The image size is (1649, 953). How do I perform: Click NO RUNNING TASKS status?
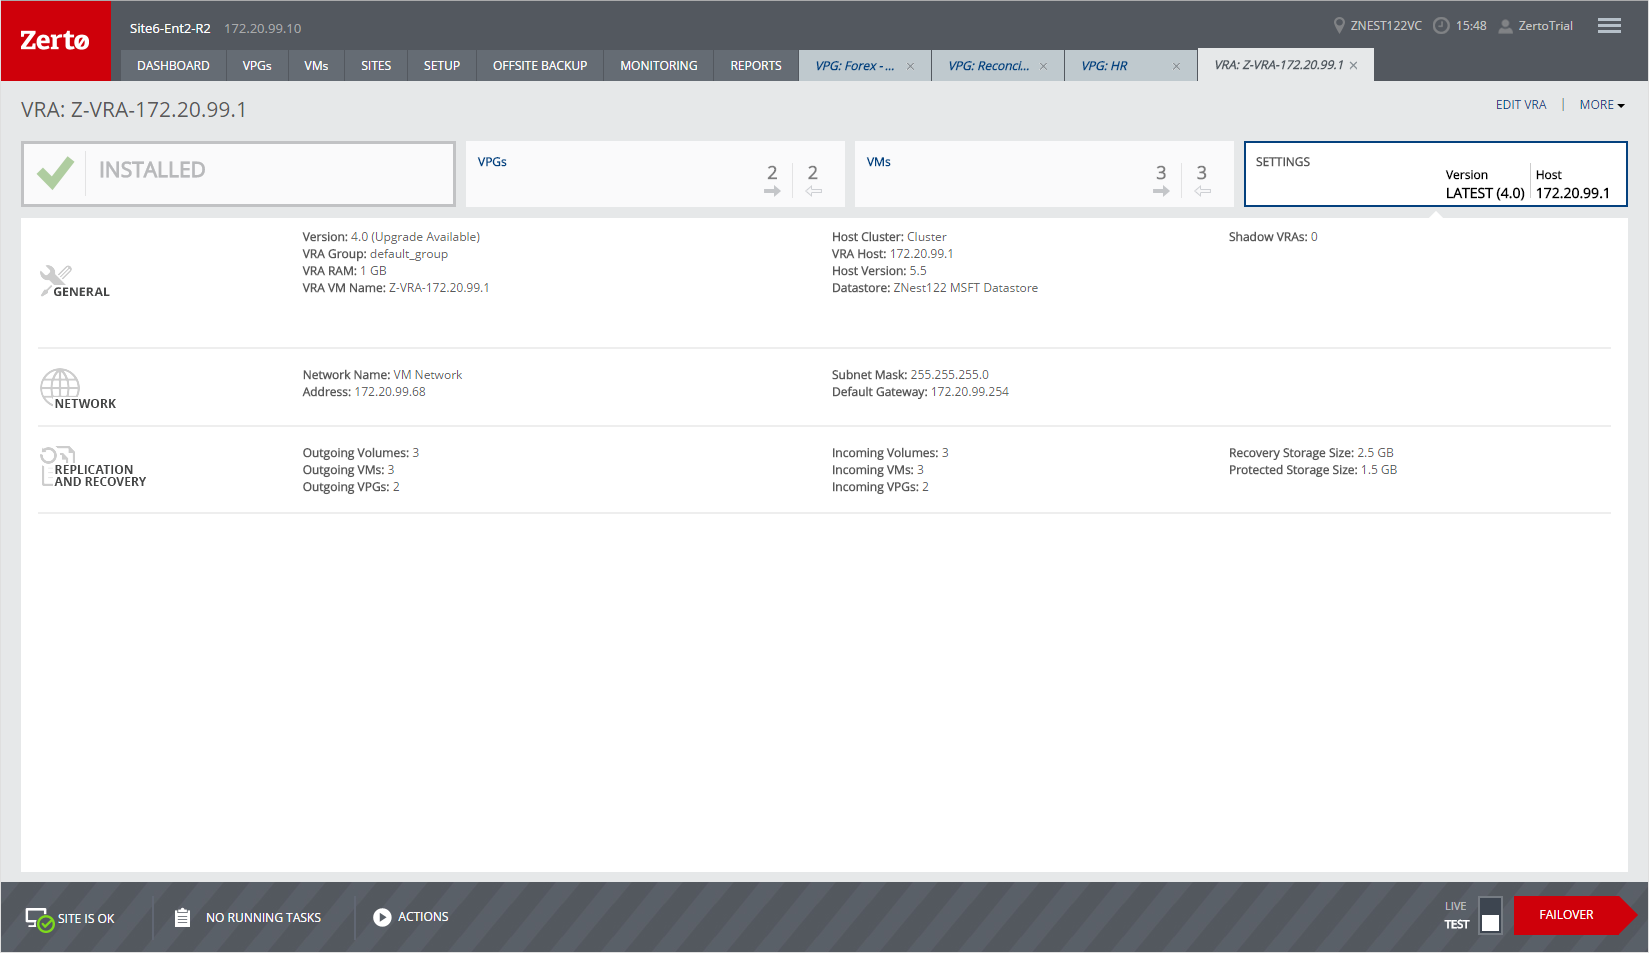(264, 918)
